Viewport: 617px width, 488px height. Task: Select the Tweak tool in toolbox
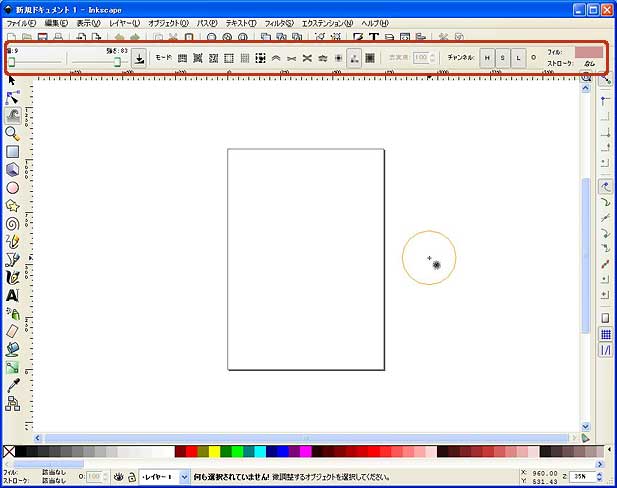pos(13,115)
